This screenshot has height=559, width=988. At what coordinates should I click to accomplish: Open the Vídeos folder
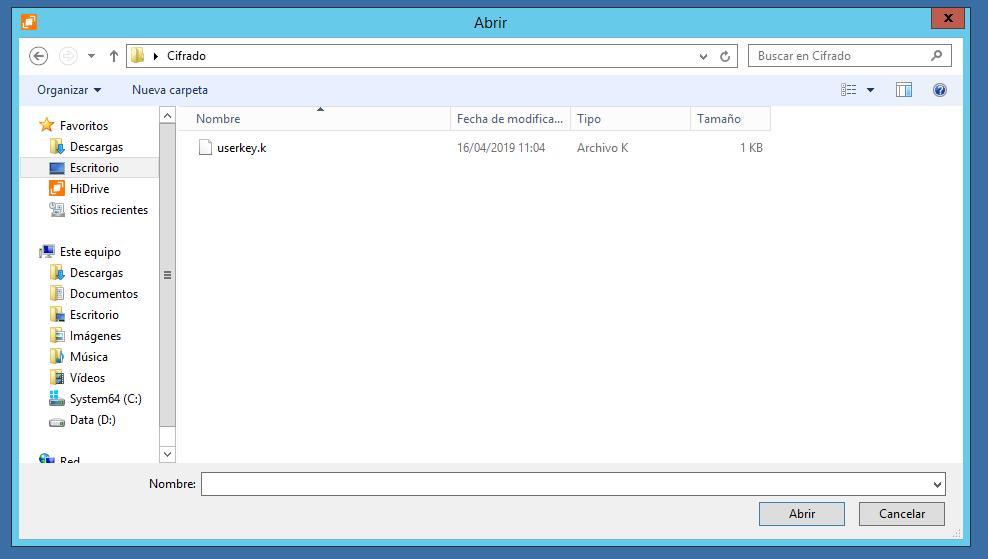[x=88, y=377]
